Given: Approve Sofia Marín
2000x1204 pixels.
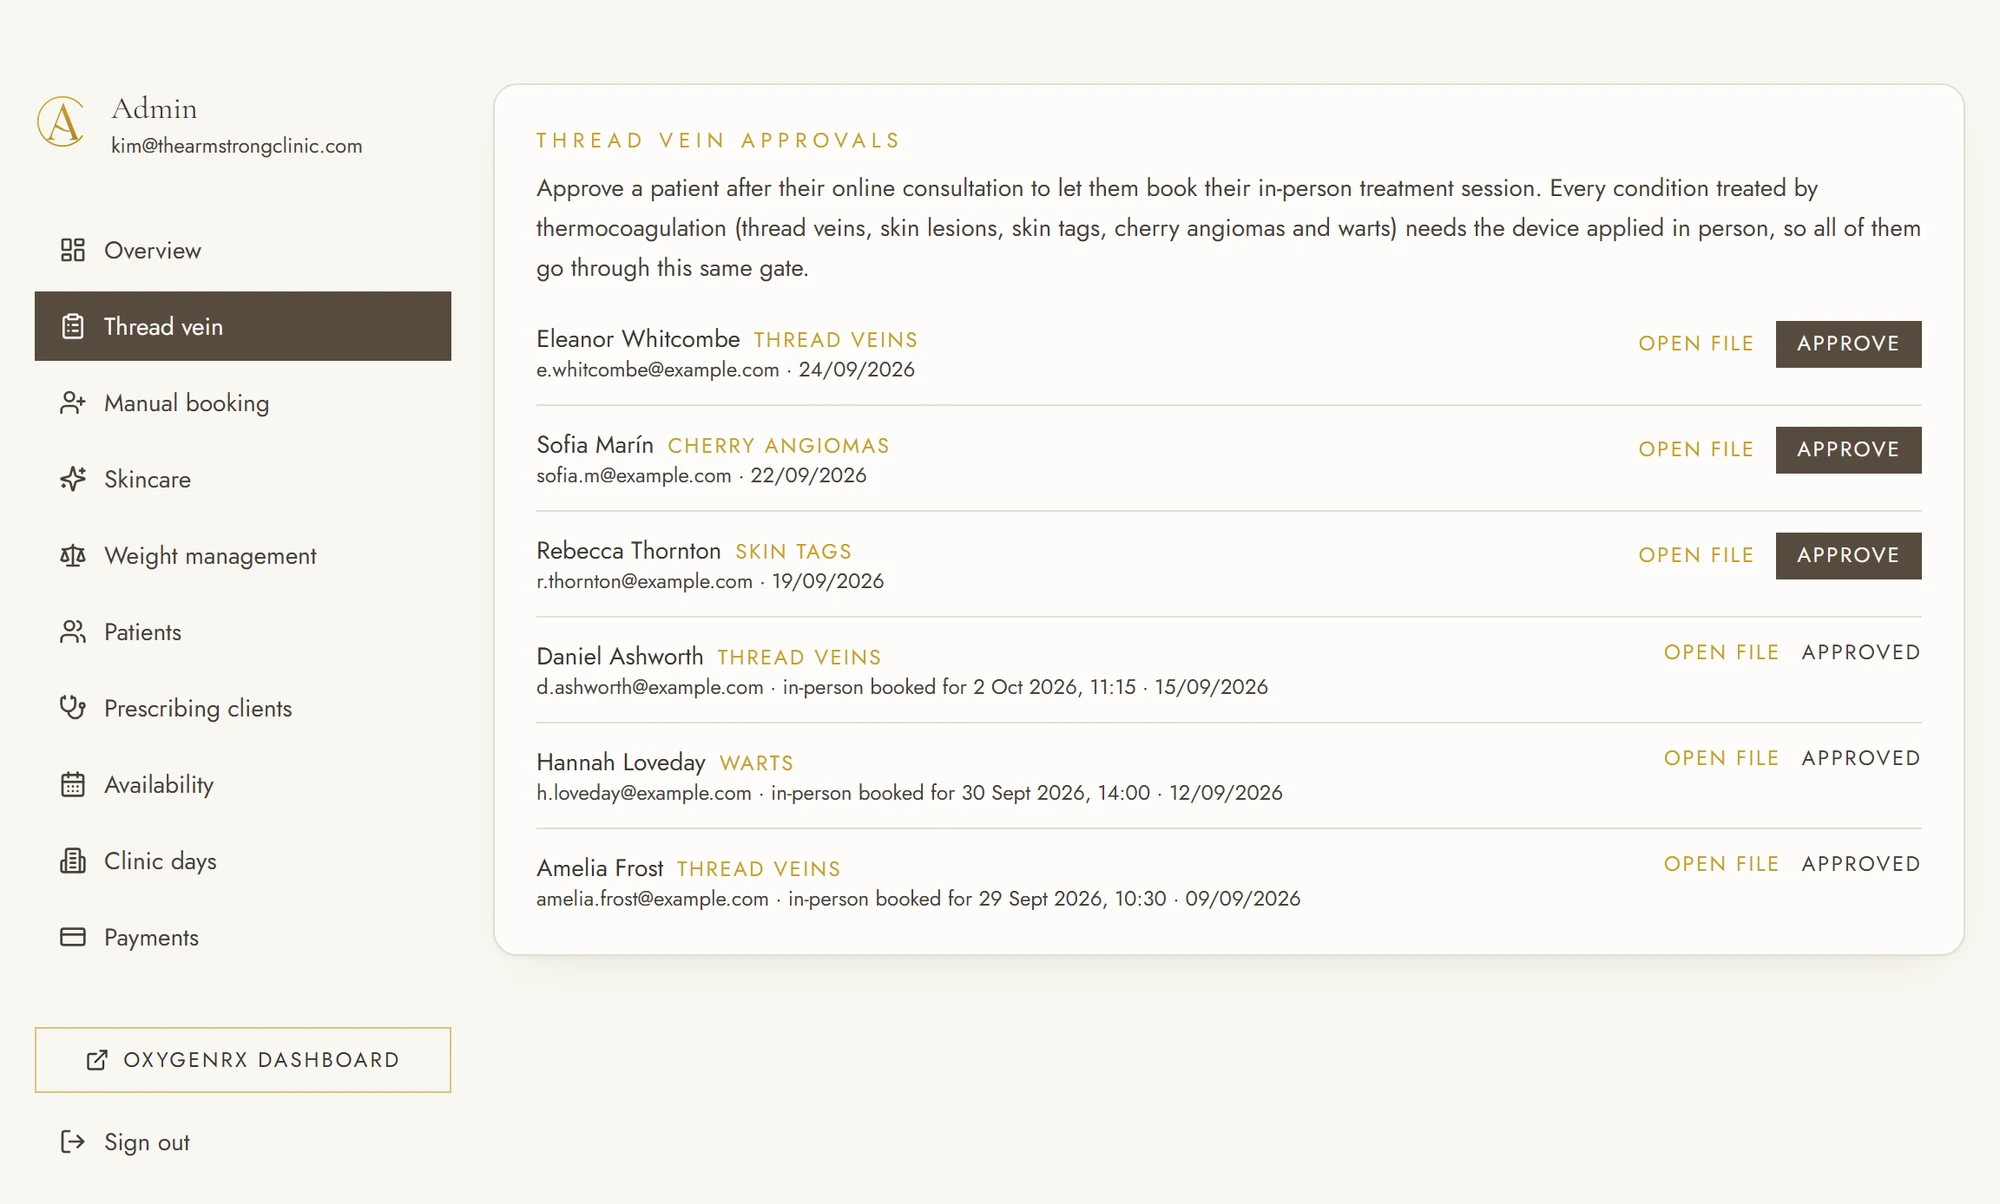Looking at the screenshot, I should coord(1848,450).
